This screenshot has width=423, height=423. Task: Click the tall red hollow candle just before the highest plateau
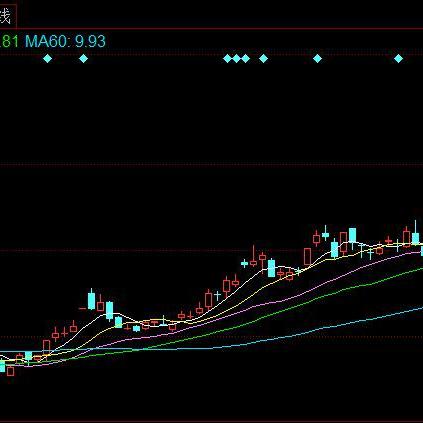click(307, 257)
